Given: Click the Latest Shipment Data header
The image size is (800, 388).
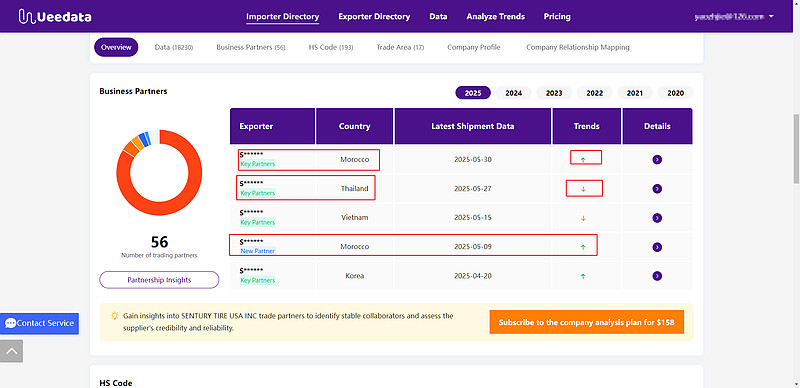Looking at the screenshot, I should pyautogui.click(x=473, y=126).
